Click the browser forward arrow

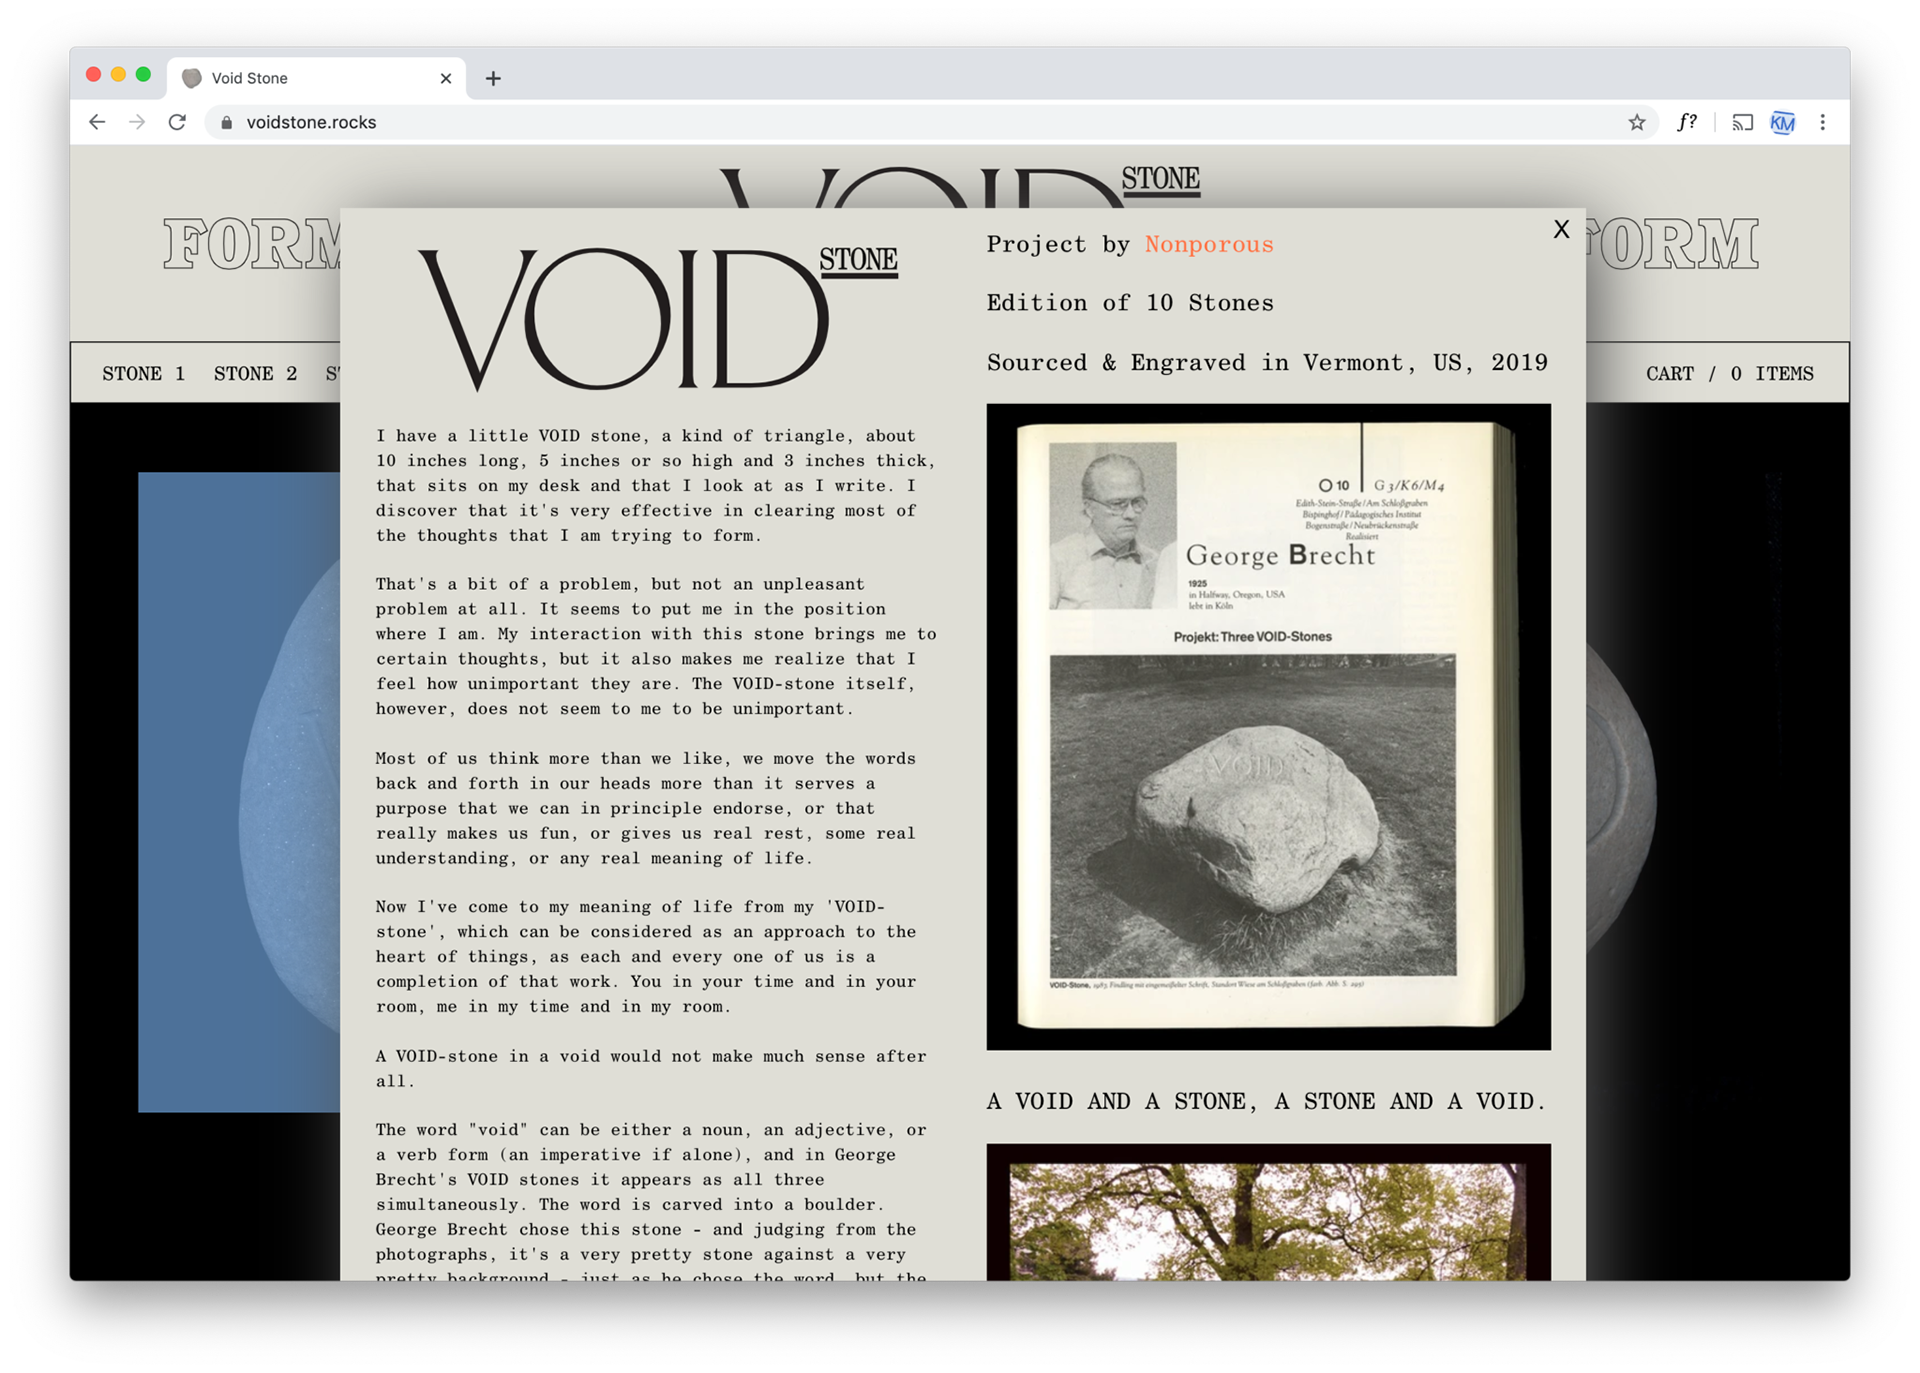137,122
